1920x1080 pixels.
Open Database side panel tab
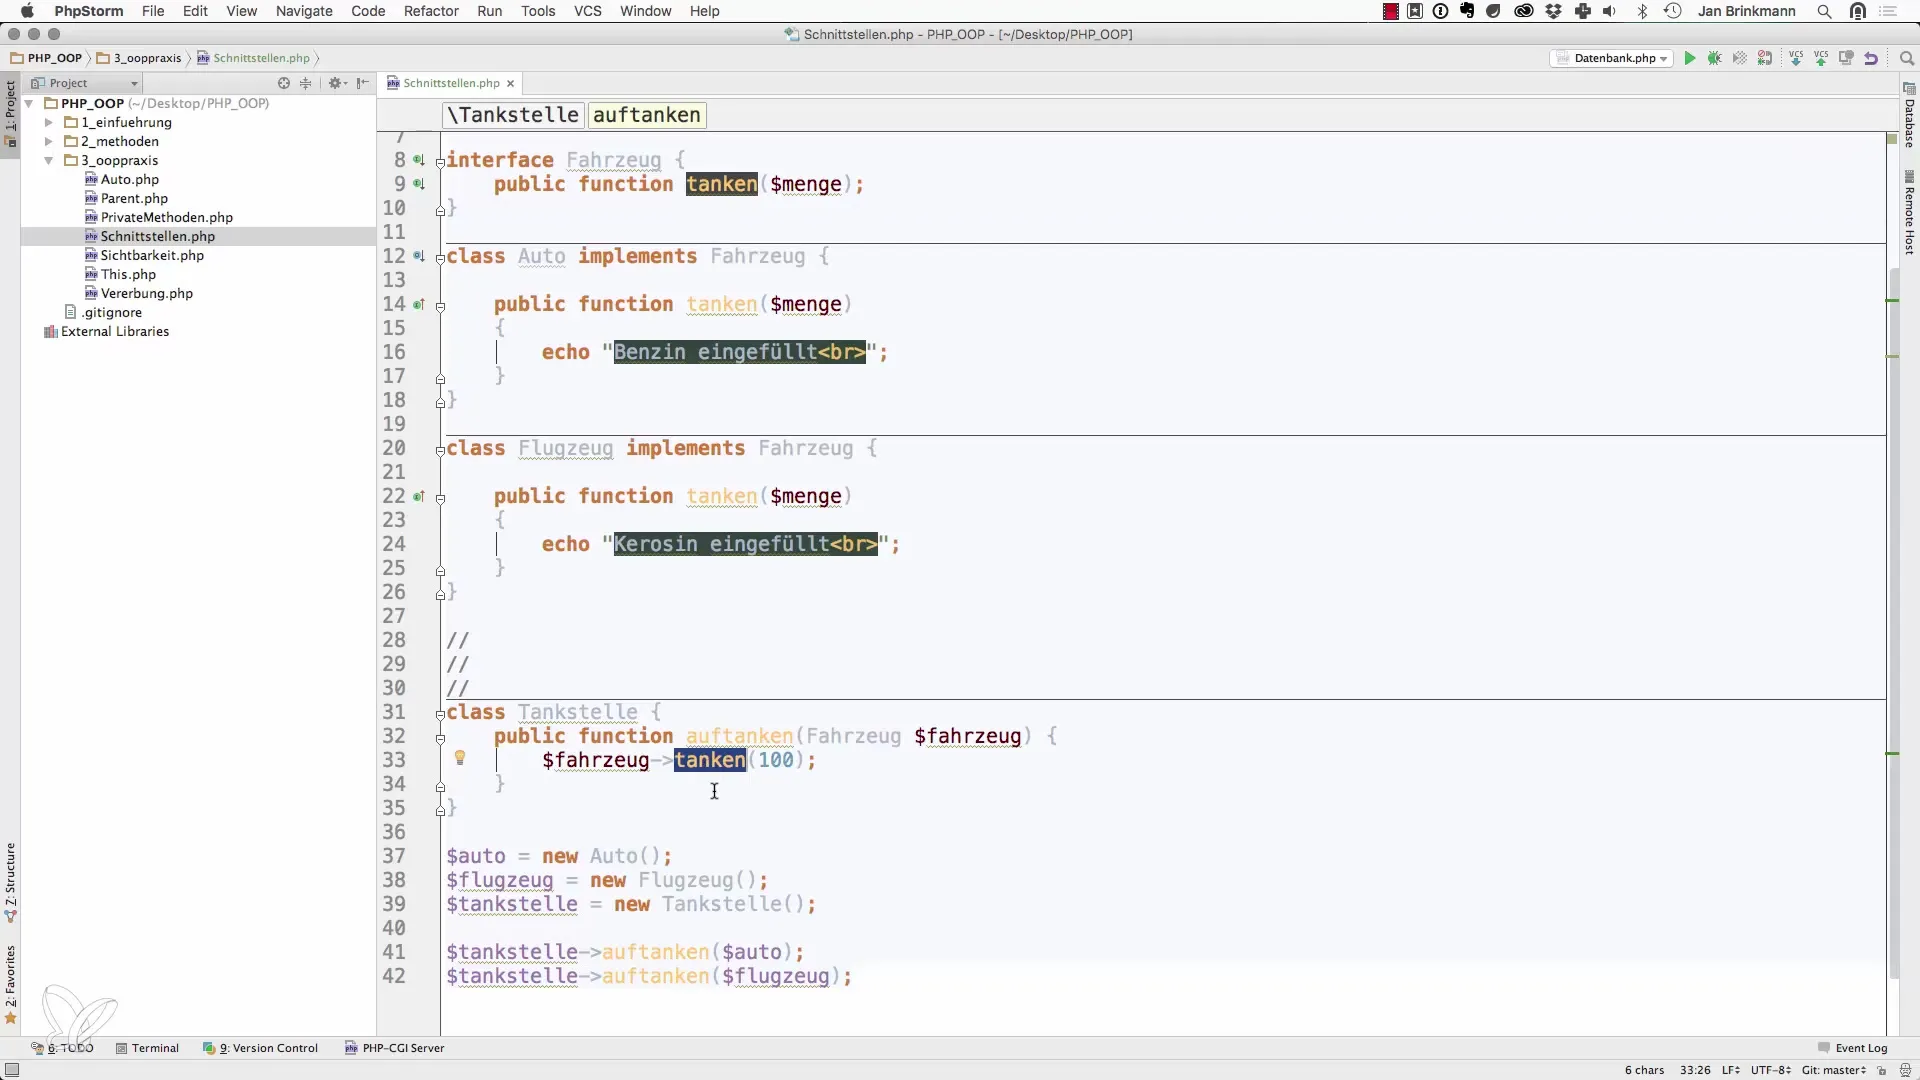point(1909,117)
